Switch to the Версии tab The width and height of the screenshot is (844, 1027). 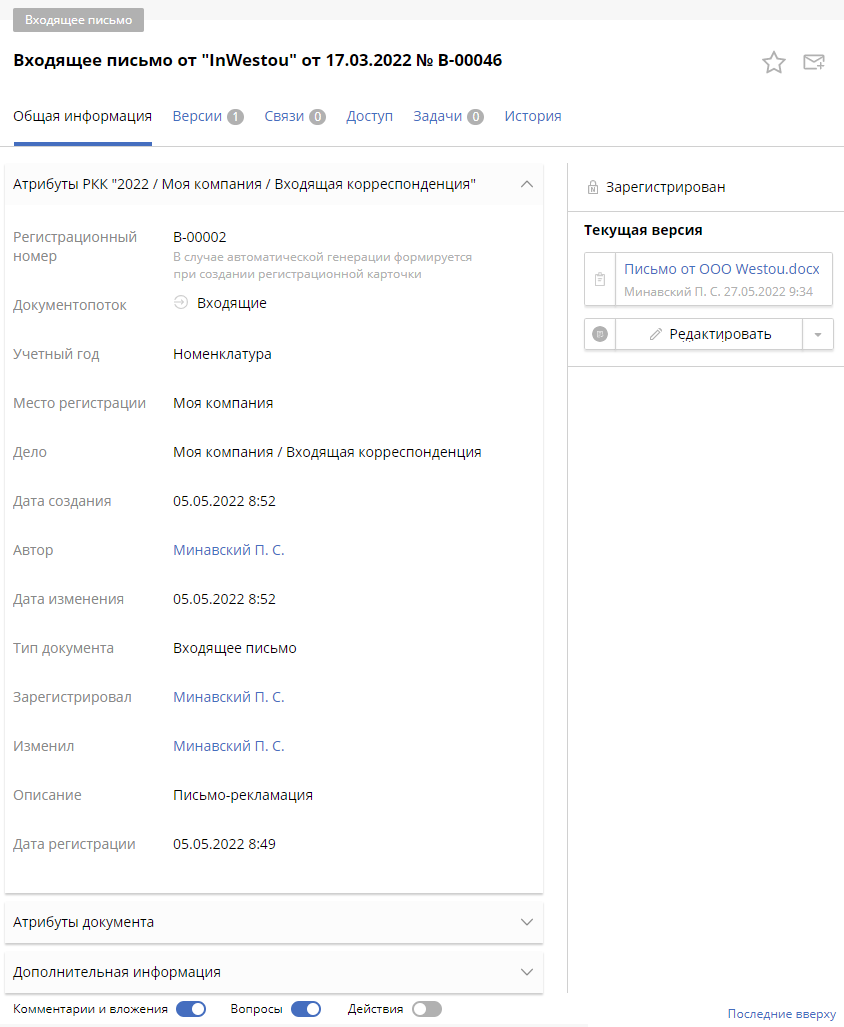[x=196, y=116]
